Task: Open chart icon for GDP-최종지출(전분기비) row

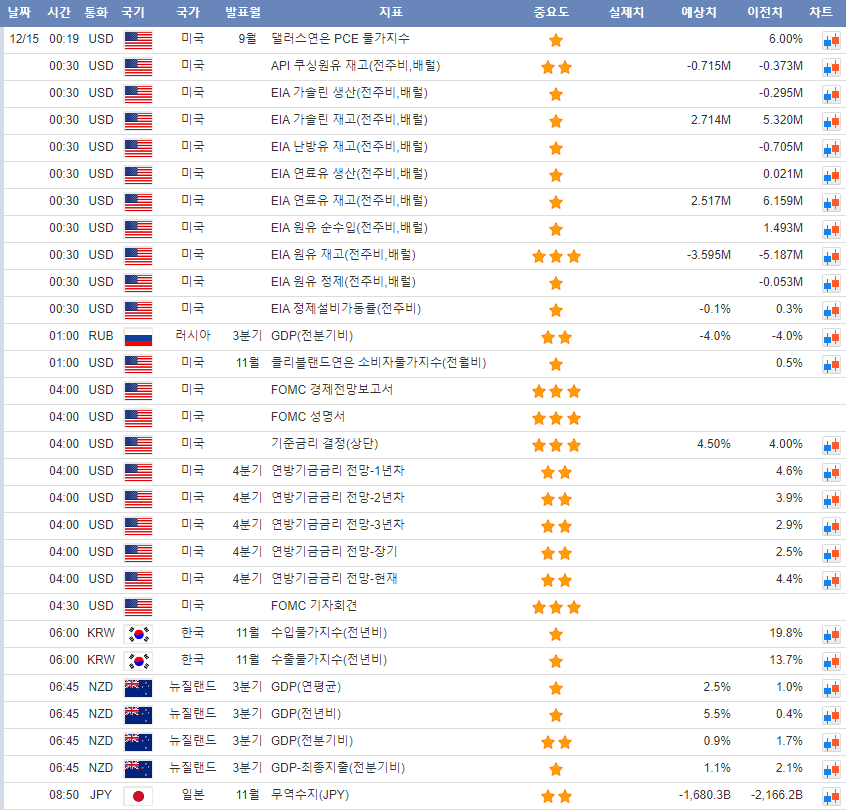Action: pos(830,769)
